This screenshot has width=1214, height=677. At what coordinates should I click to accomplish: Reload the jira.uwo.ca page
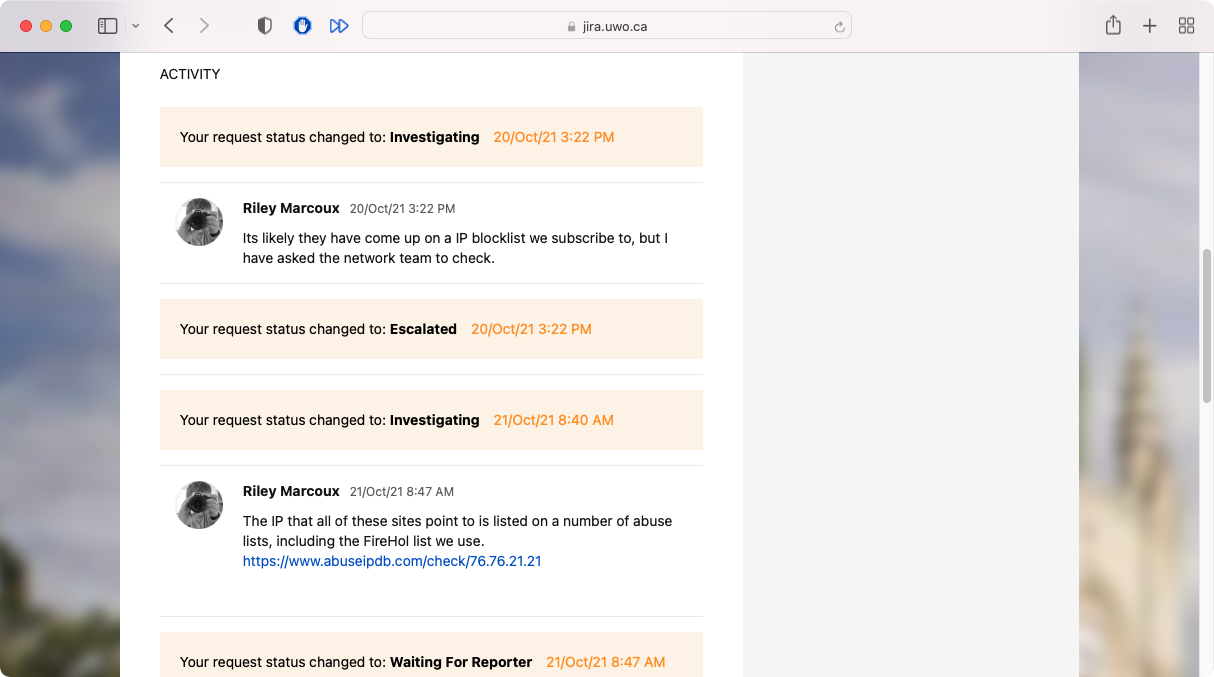click(840, 27)
